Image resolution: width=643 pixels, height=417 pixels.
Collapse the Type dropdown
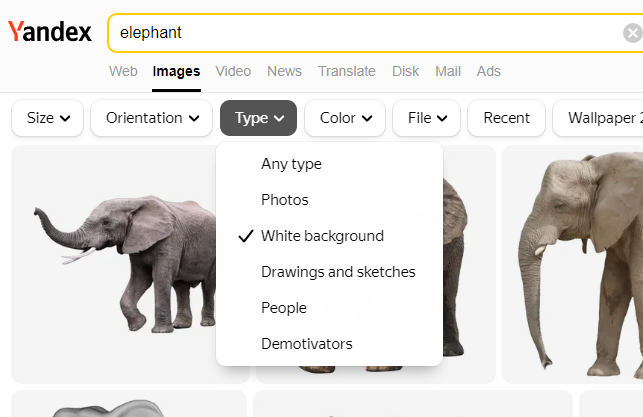pyautogui.click(x=259, y=118)
